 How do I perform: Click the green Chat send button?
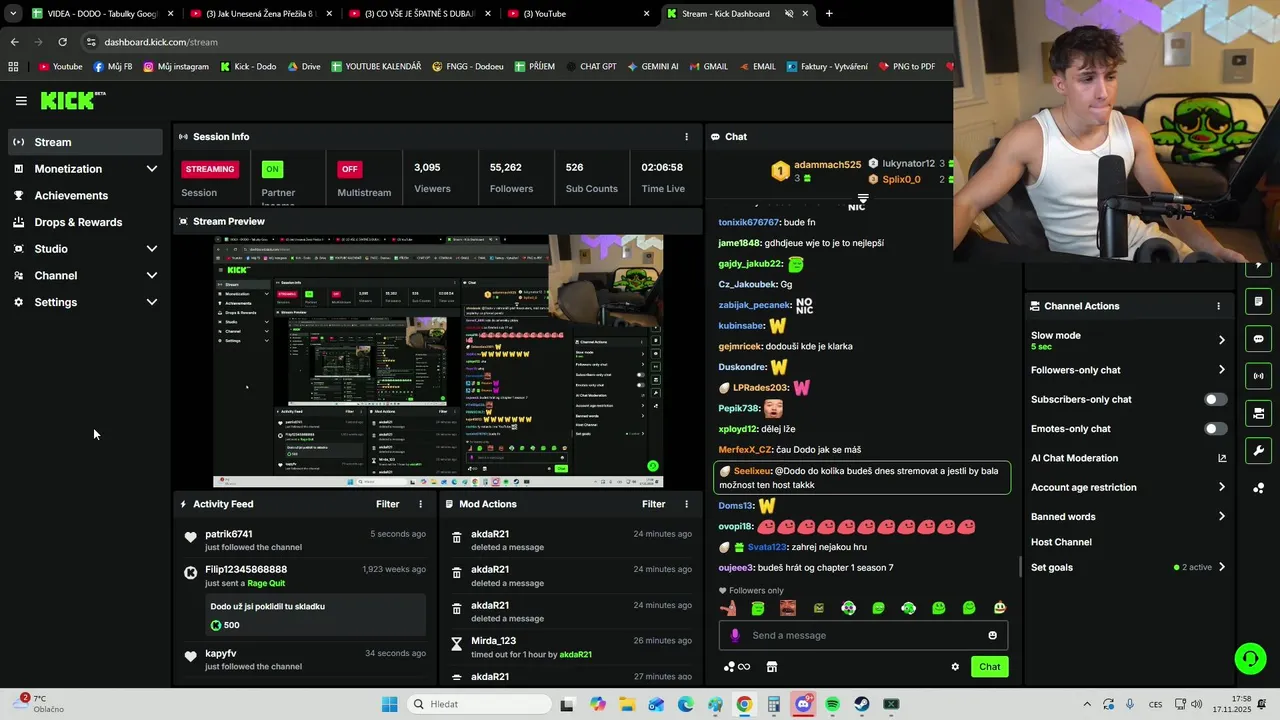coord(989,667)
